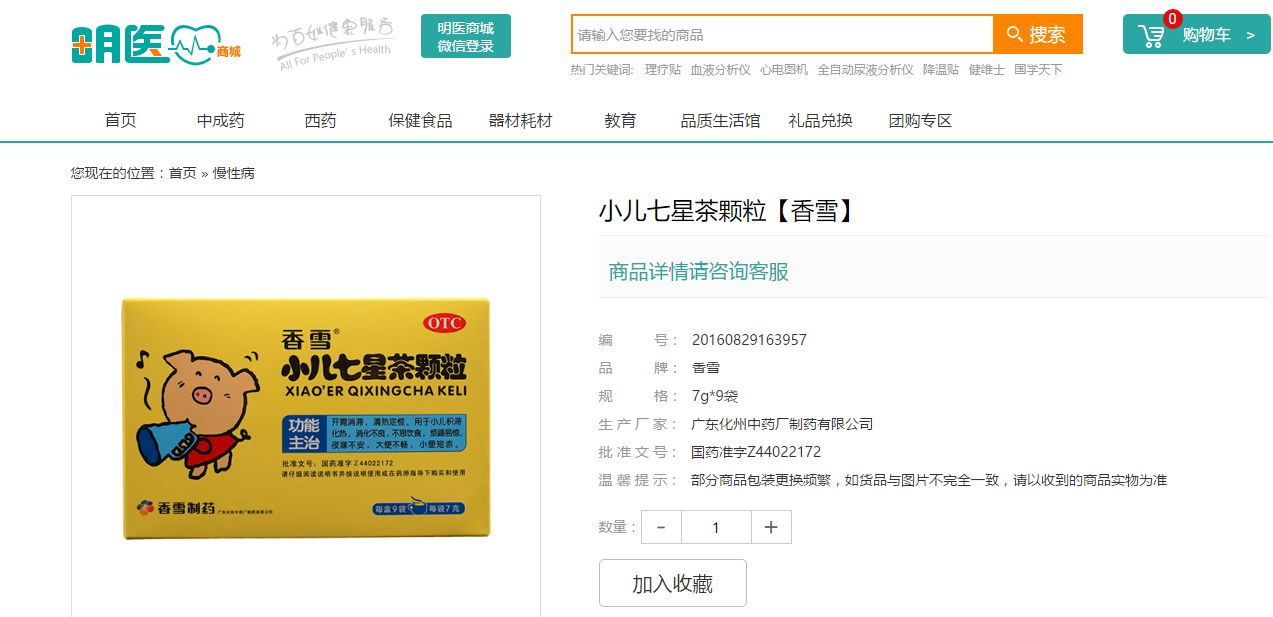Click product number 20160829163957

pos(749,340)
